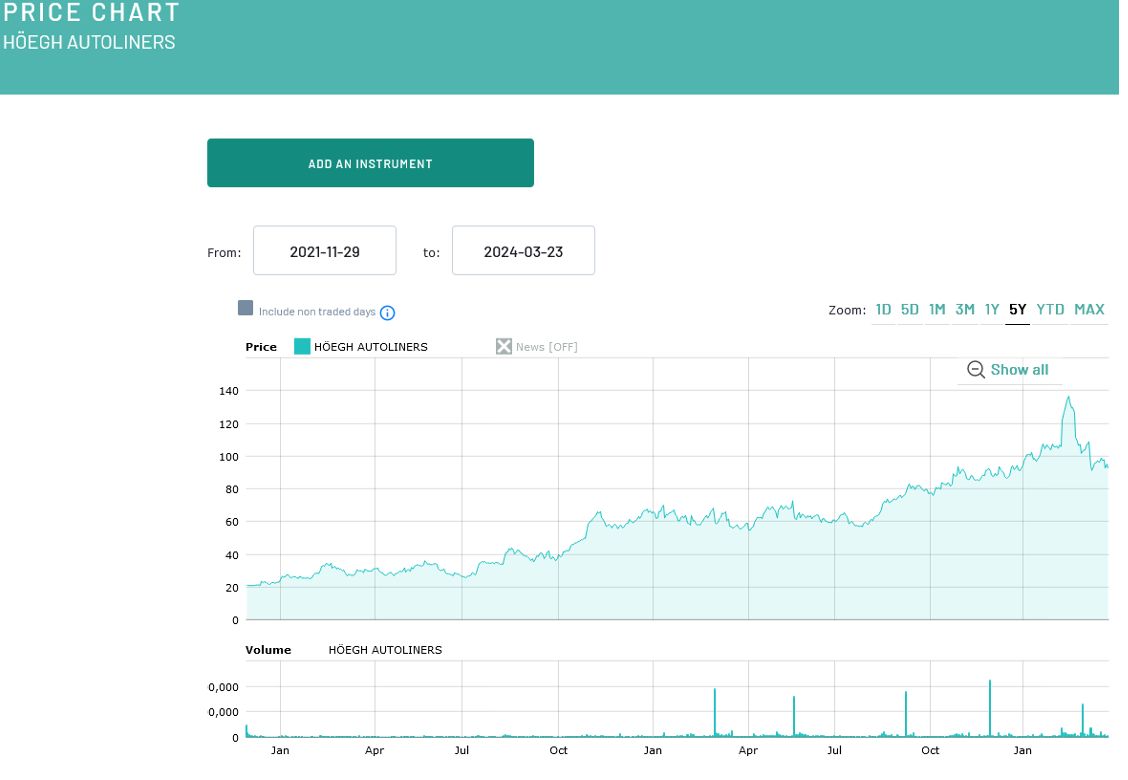
Task: Click the highest volume spike in the volume chart
Action: click(990, 708)
